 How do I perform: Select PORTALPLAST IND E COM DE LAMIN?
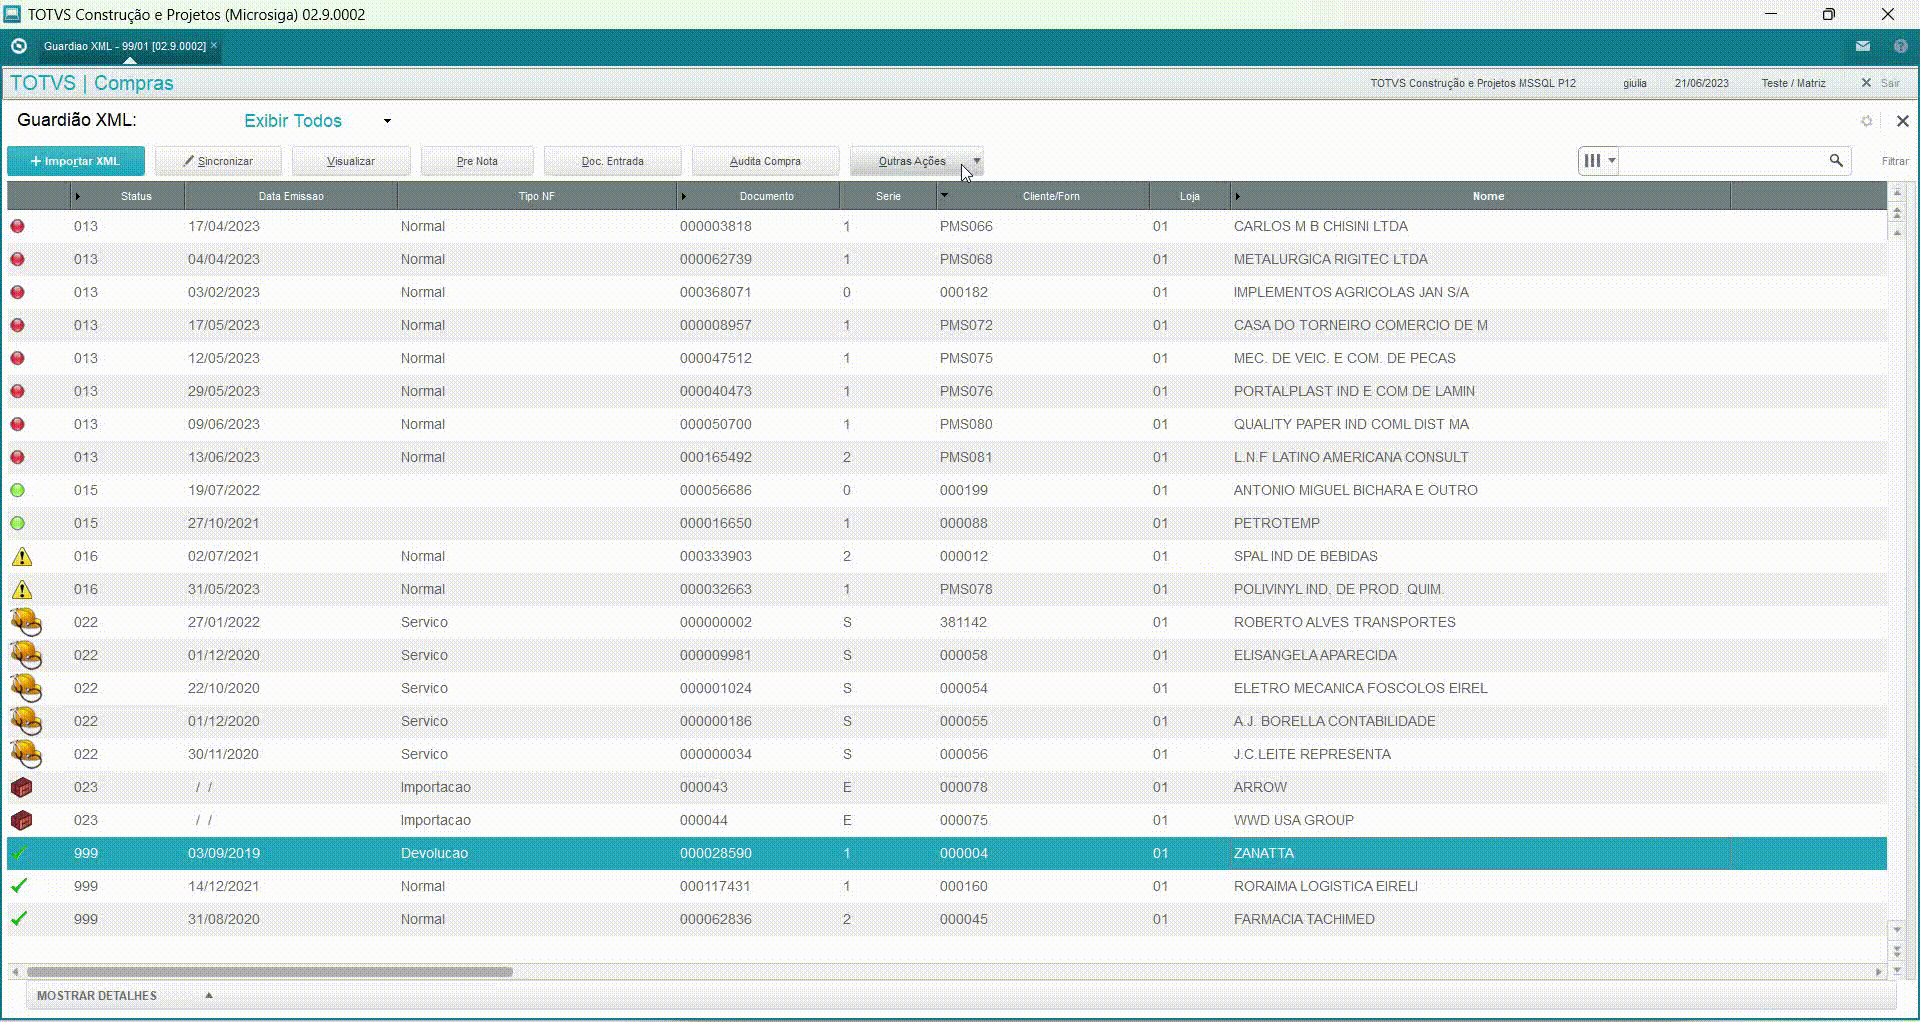pos(947,391)
